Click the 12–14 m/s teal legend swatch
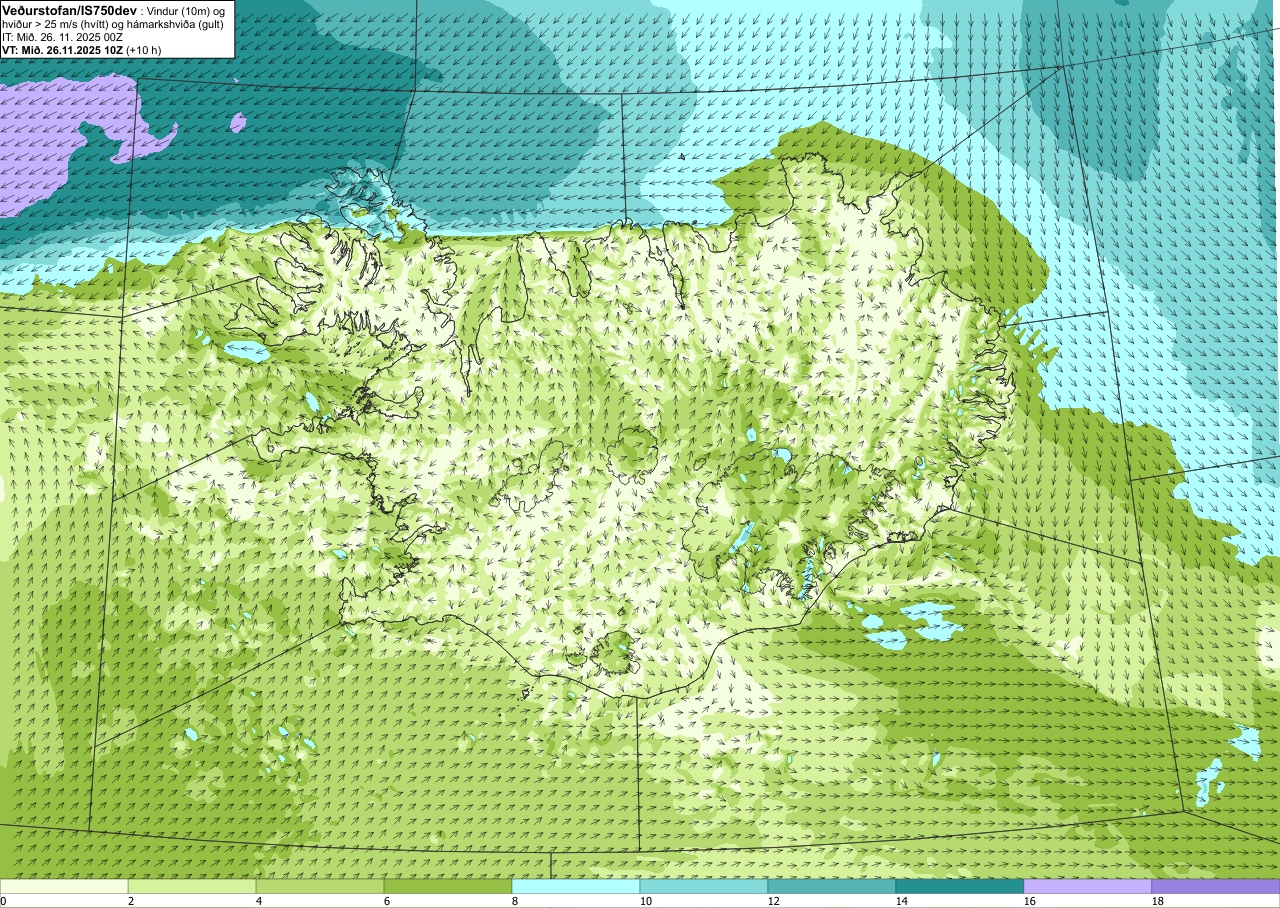The height and width of the screenshot is (908, 1280). click(832, 886)
